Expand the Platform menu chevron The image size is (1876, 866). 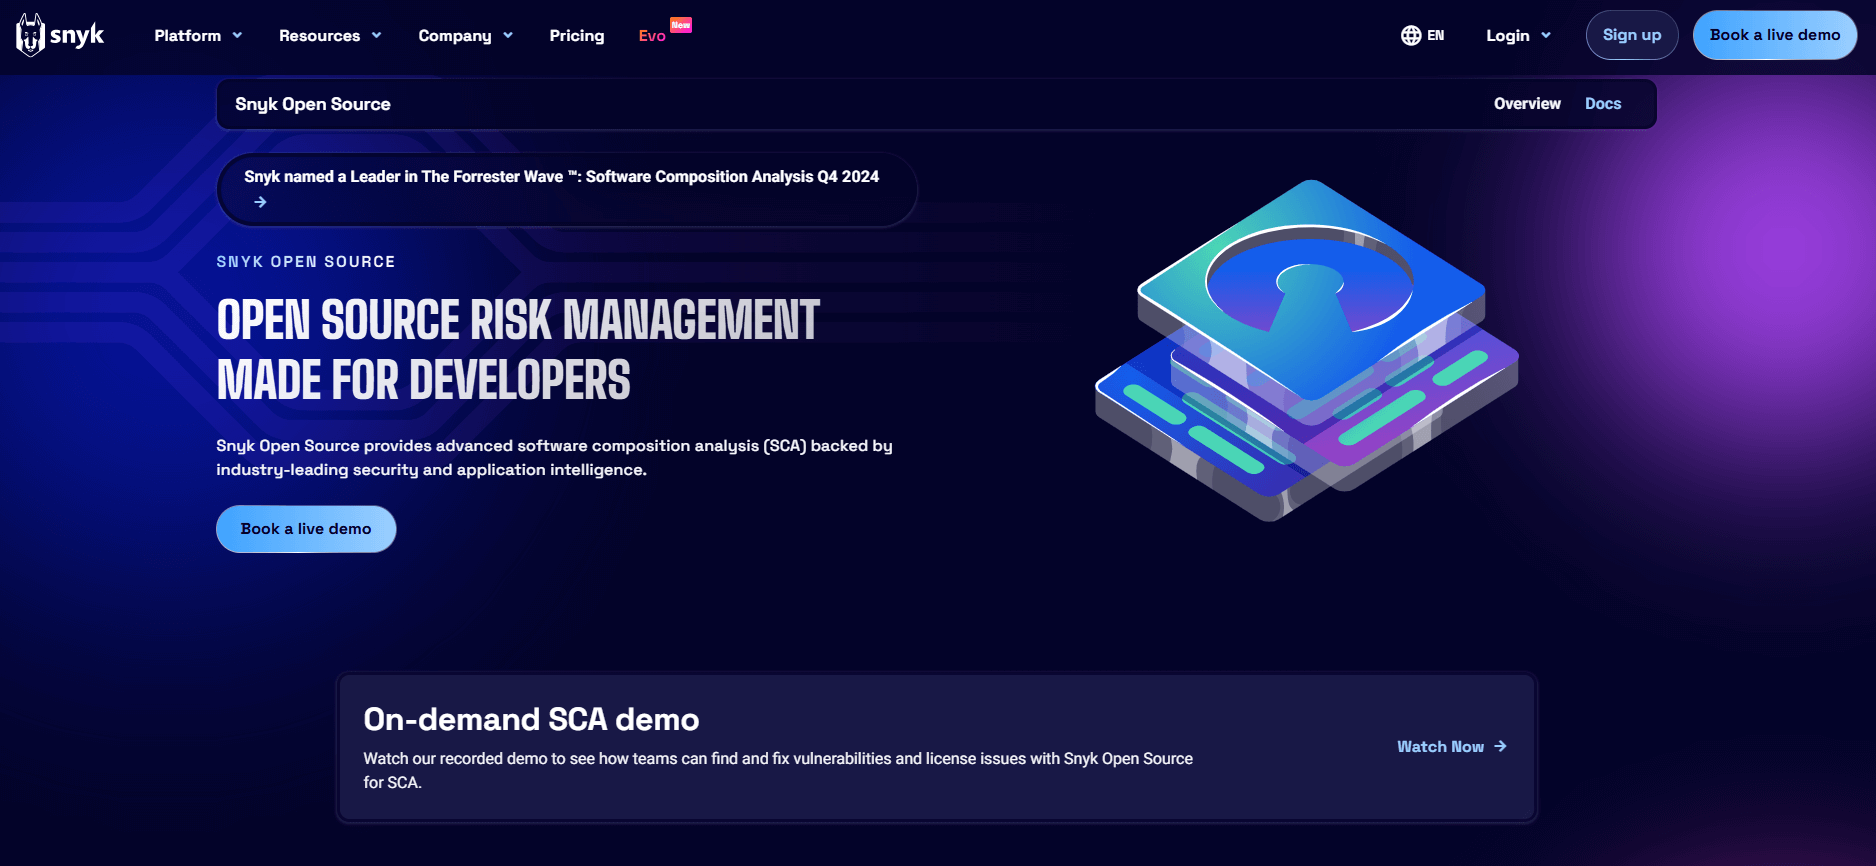(237, 35)
